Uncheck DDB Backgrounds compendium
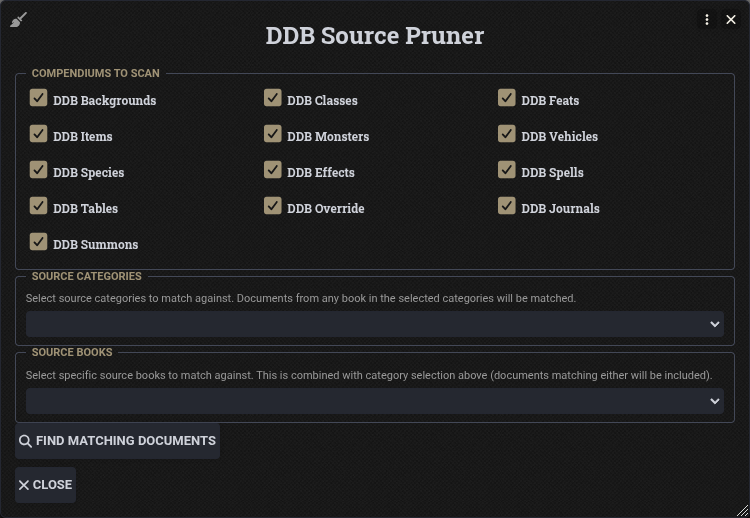 (x=38, y=98)
